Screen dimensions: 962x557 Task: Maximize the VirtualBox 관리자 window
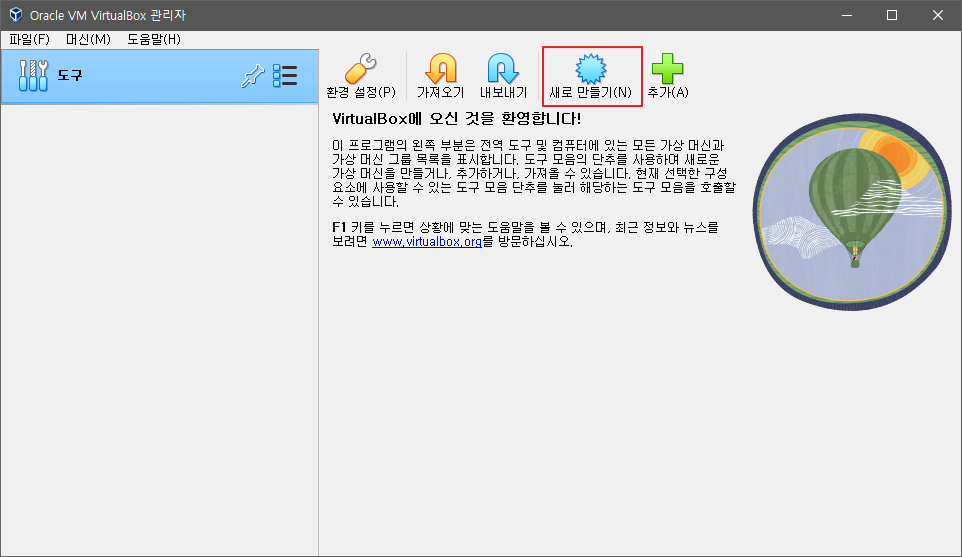tap(892, 15)
